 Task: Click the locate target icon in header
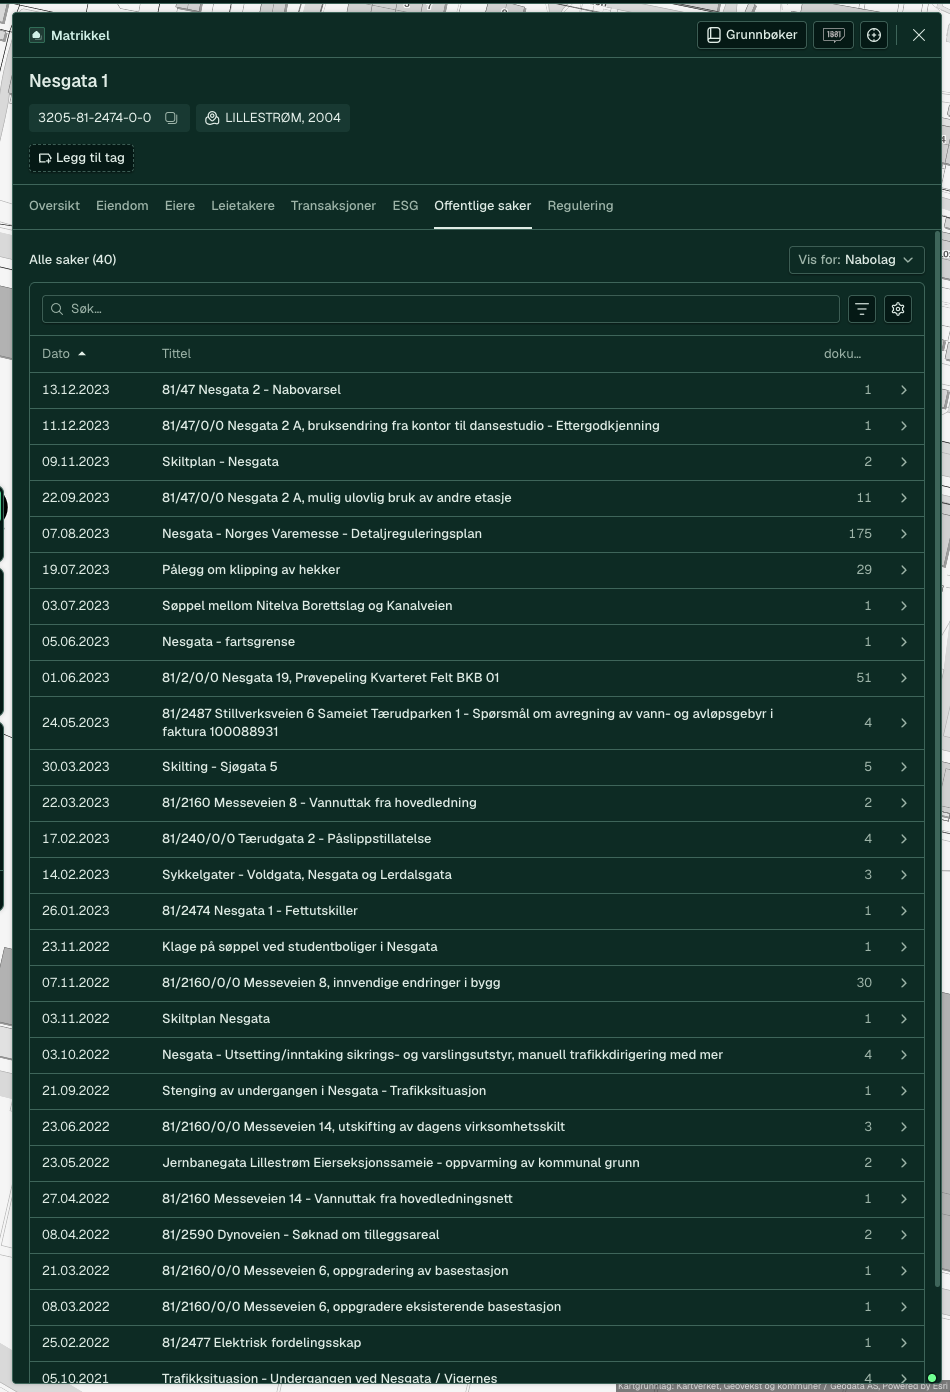point(874,35)
